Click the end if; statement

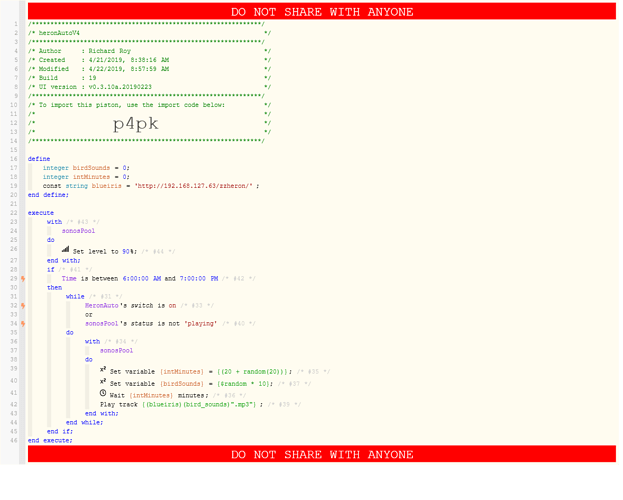pos(60,432)
